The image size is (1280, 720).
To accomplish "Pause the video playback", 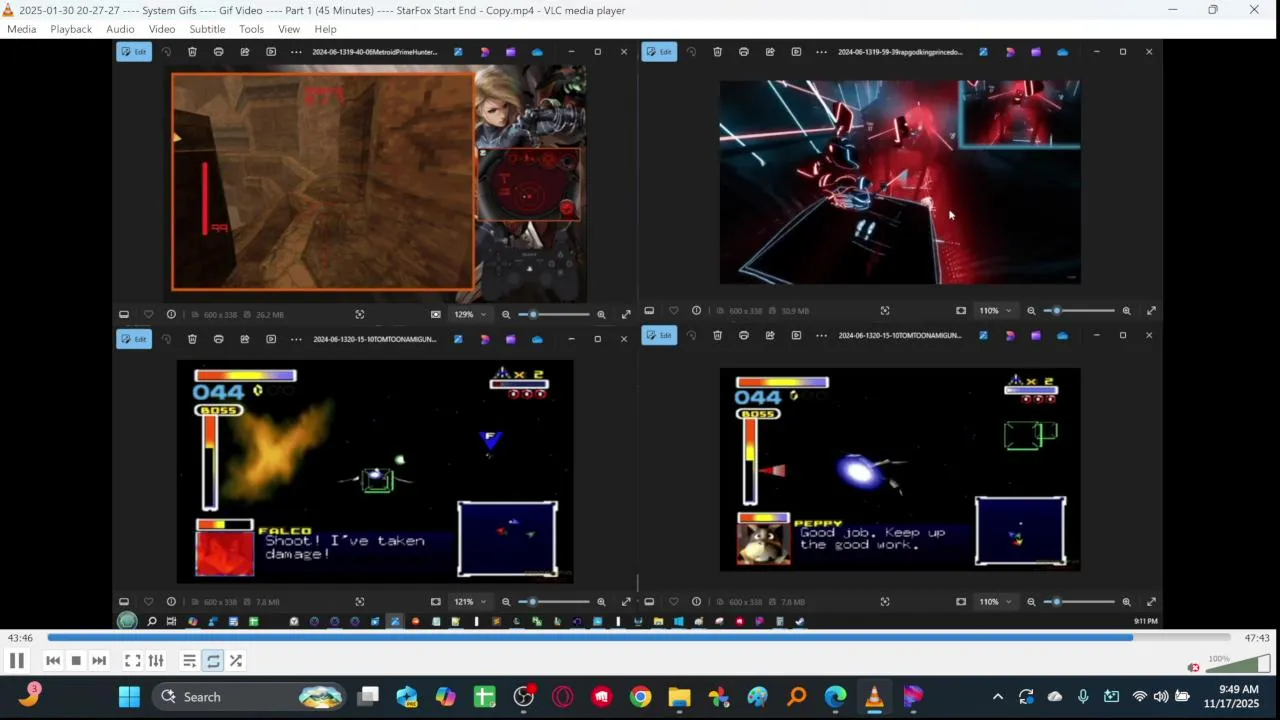I will coord(16,661).
